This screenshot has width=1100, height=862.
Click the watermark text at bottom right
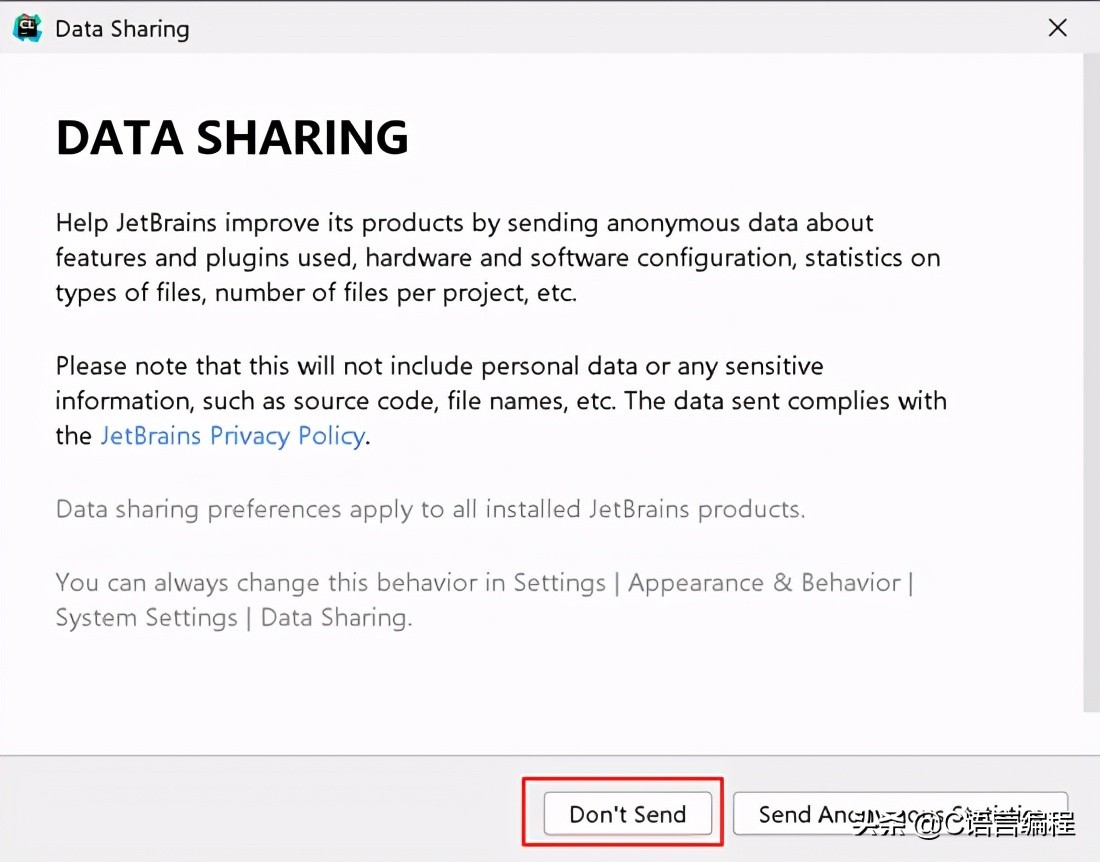[x=963, y=825]
